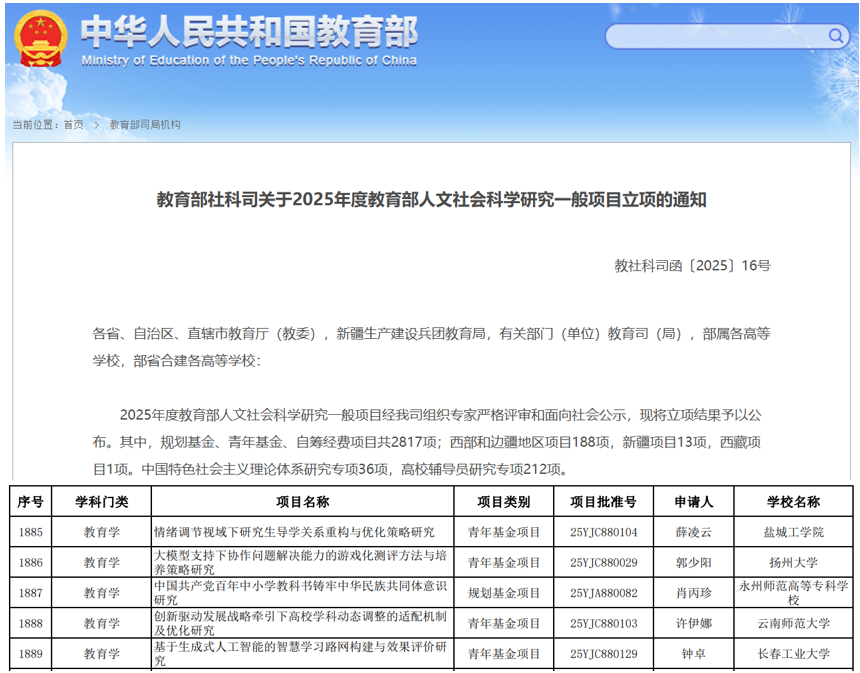Click the English Ministry of Education subtitle
This screenshot has height=673, width=860.
click(248, 60)
